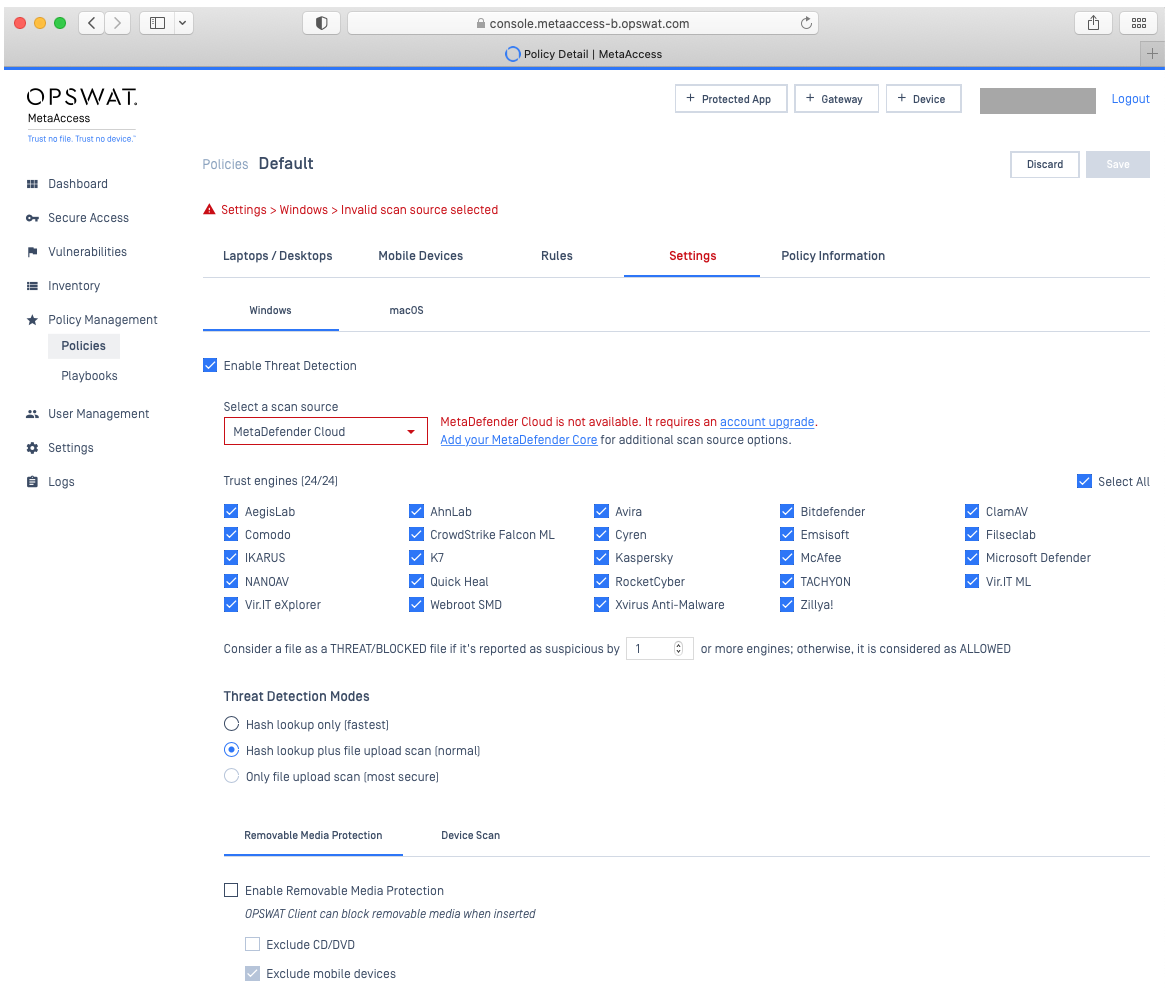Click the suspicious engines count stepper

click(678, 648)
